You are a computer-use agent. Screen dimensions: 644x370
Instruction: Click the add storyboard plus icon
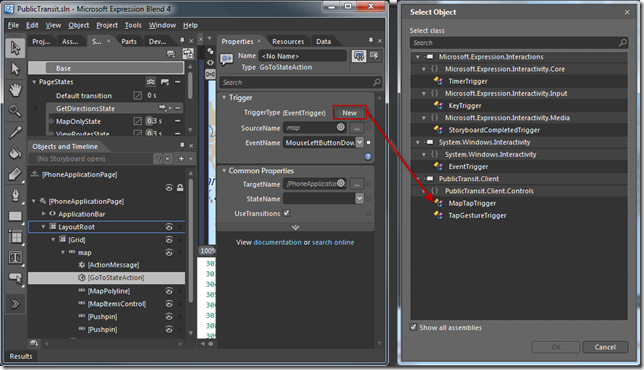tap(181, 159)
